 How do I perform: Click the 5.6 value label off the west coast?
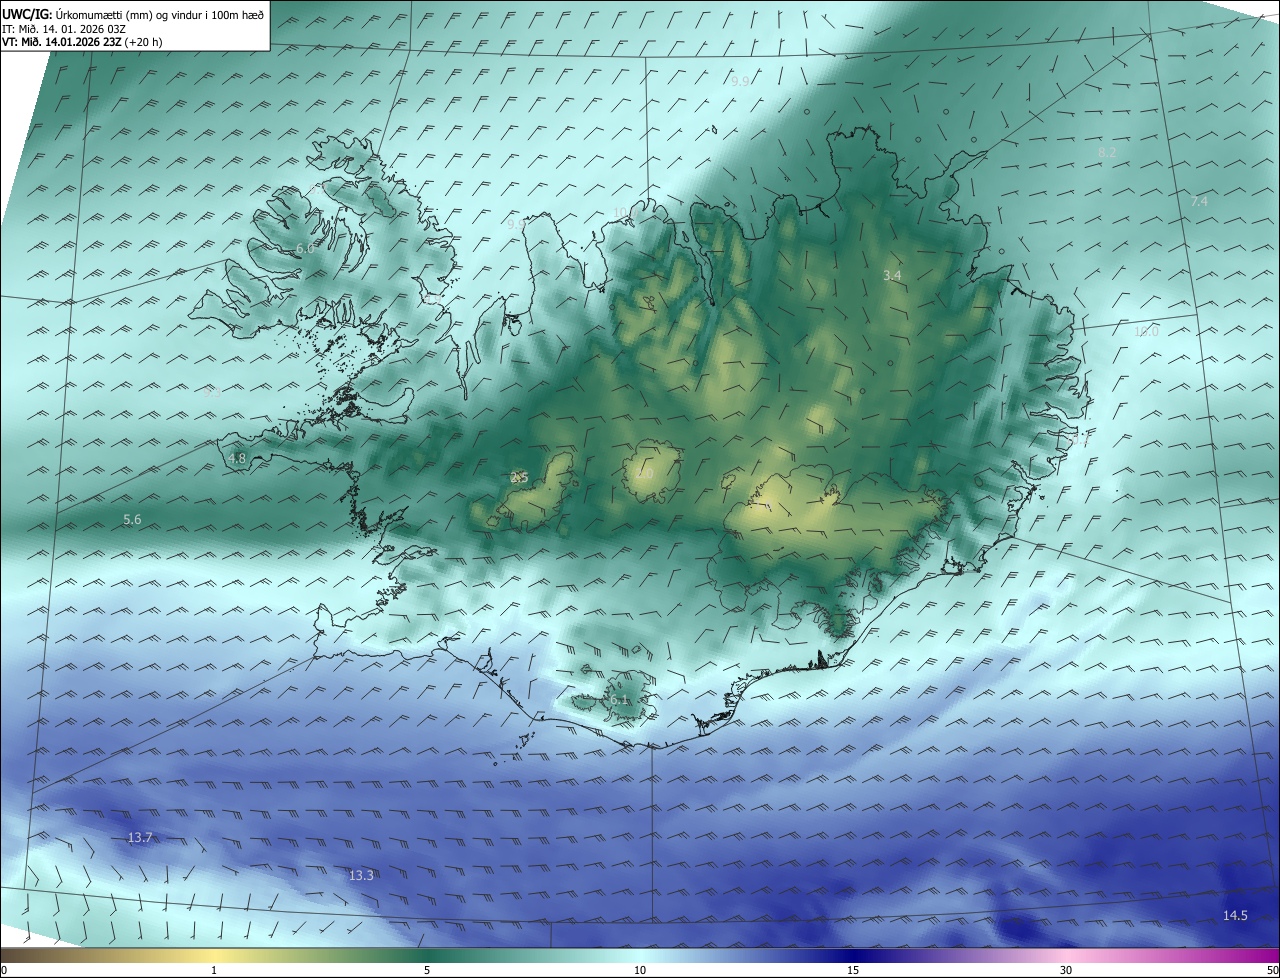pos(132,520)
